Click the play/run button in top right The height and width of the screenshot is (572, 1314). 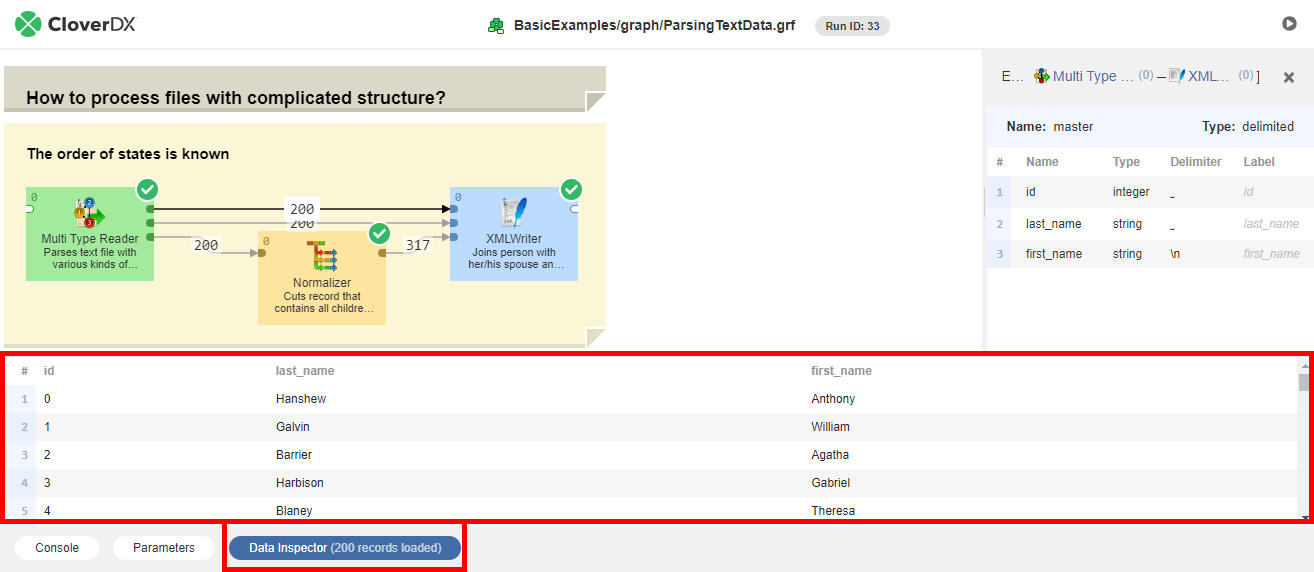tap(1289, 24)
